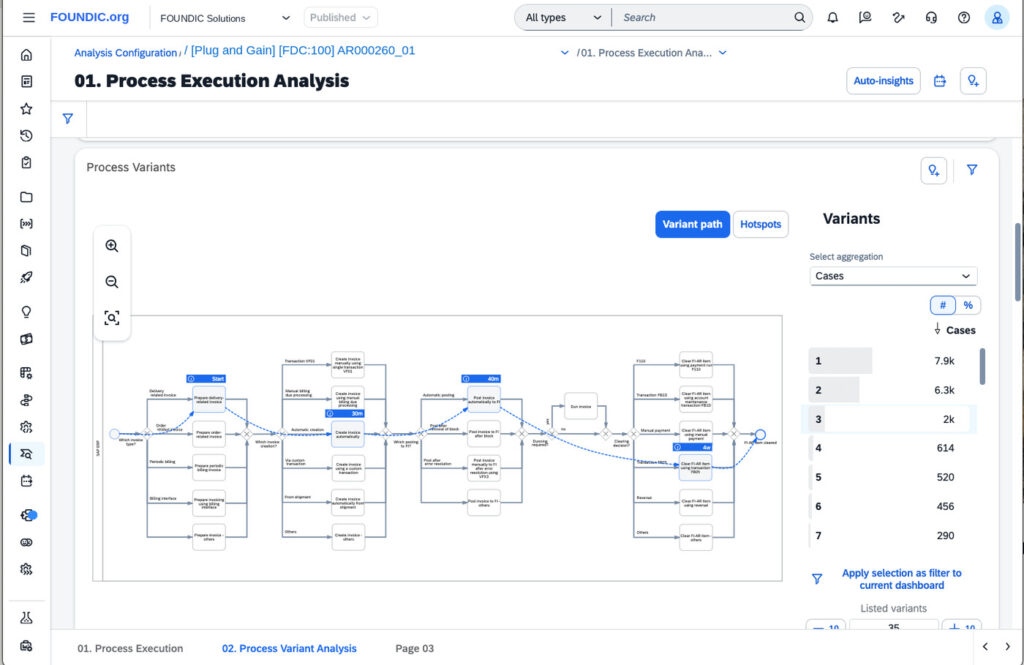The height and width of the screenshot is (665, 1024).
Task: Open 01. Process Execution tab
Action: click(x=130, y=648)
